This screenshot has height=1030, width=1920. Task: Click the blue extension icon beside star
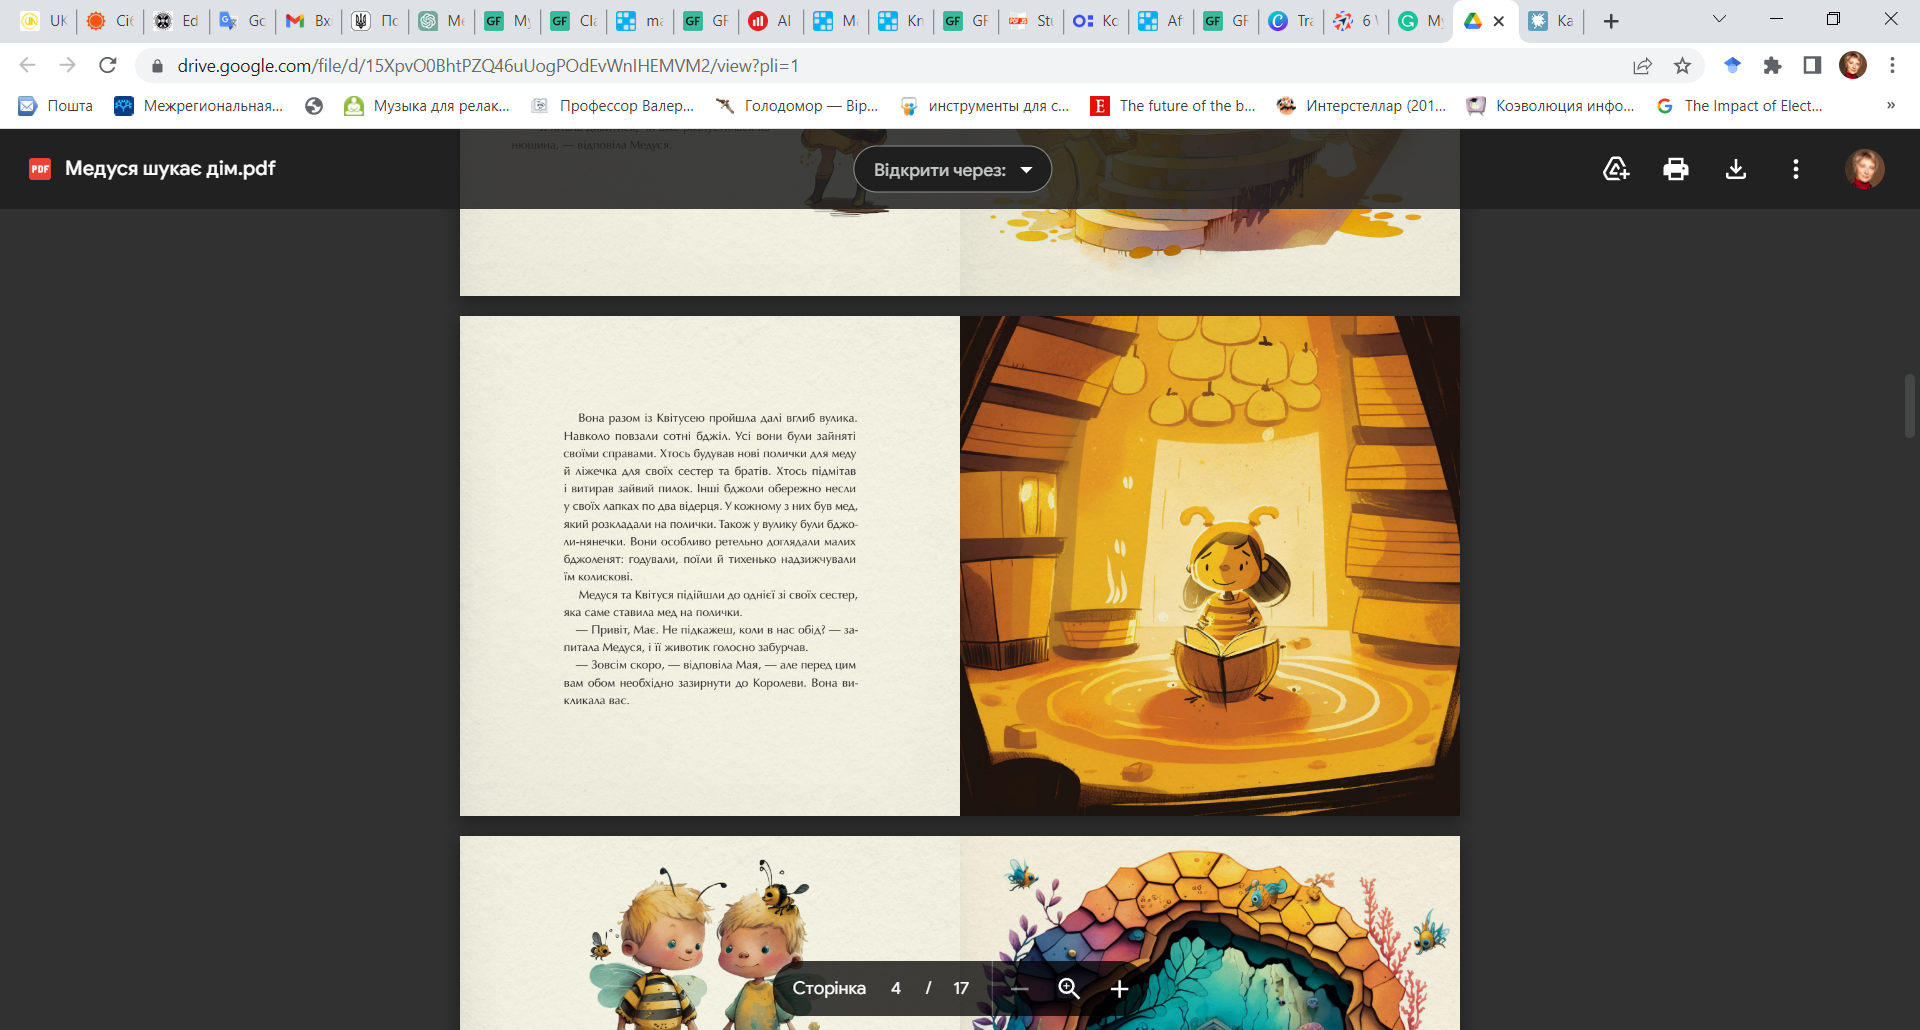coord(1732,66)
